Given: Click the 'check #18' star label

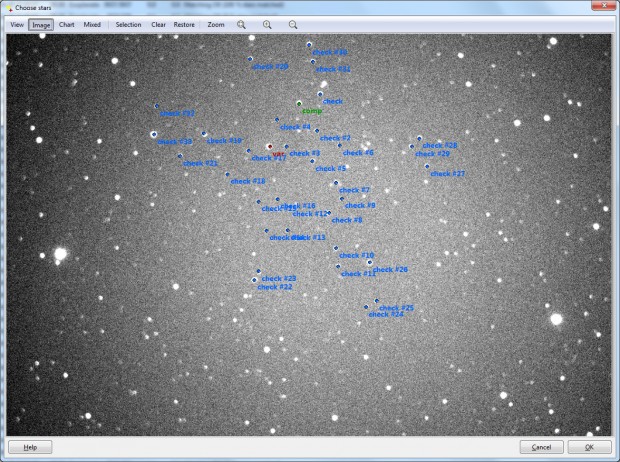Looking at the screenshot, I should pos(248,181).
